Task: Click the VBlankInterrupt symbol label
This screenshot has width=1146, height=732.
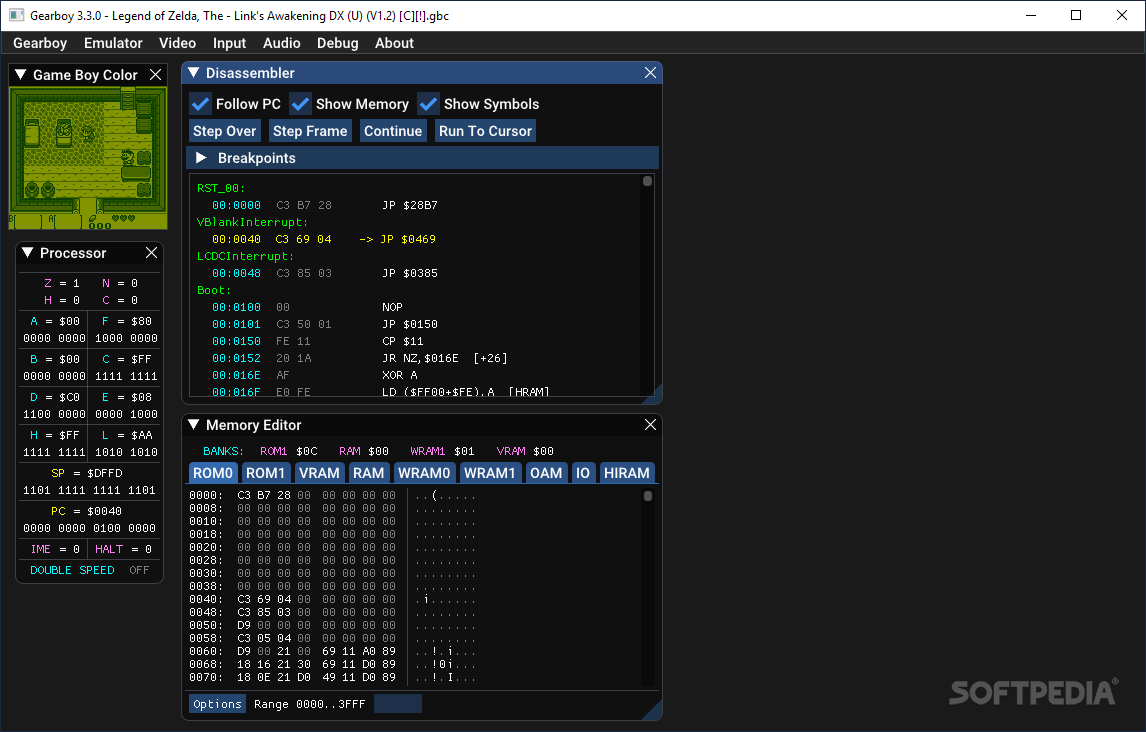Action: 252,222
